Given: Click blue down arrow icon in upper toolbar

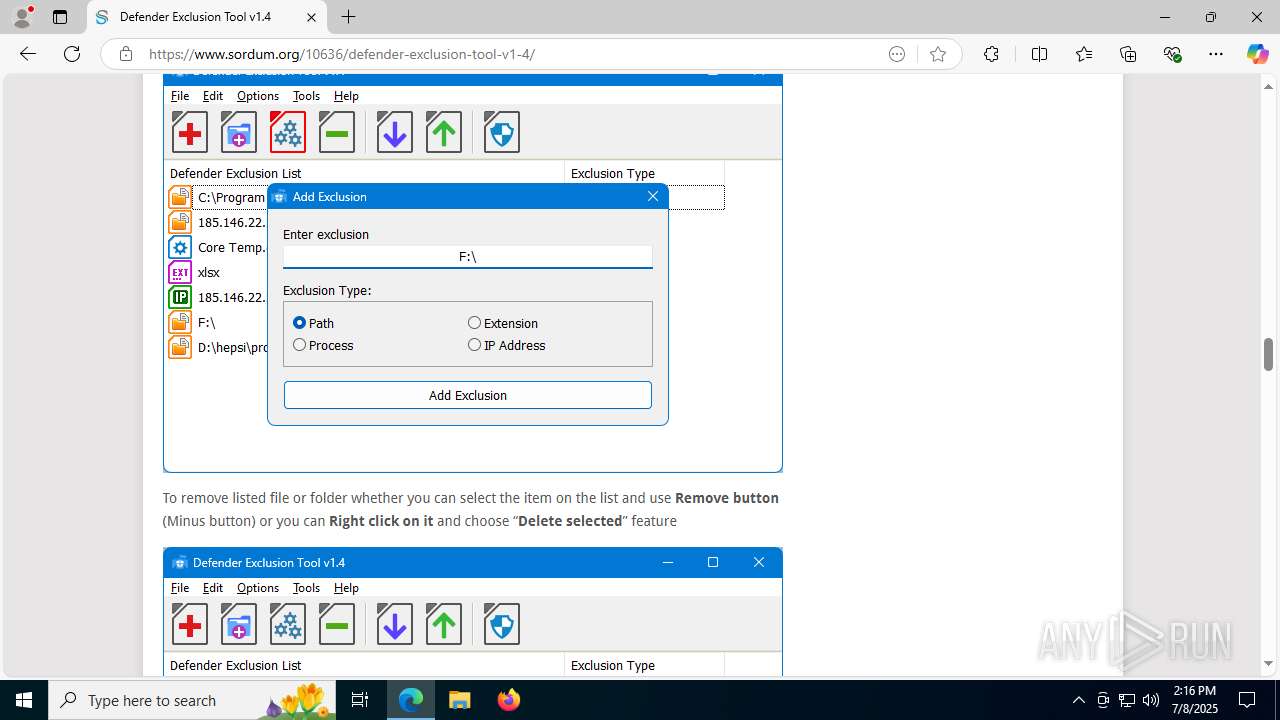Looking at the screenshot, I should tap(395, 132).
